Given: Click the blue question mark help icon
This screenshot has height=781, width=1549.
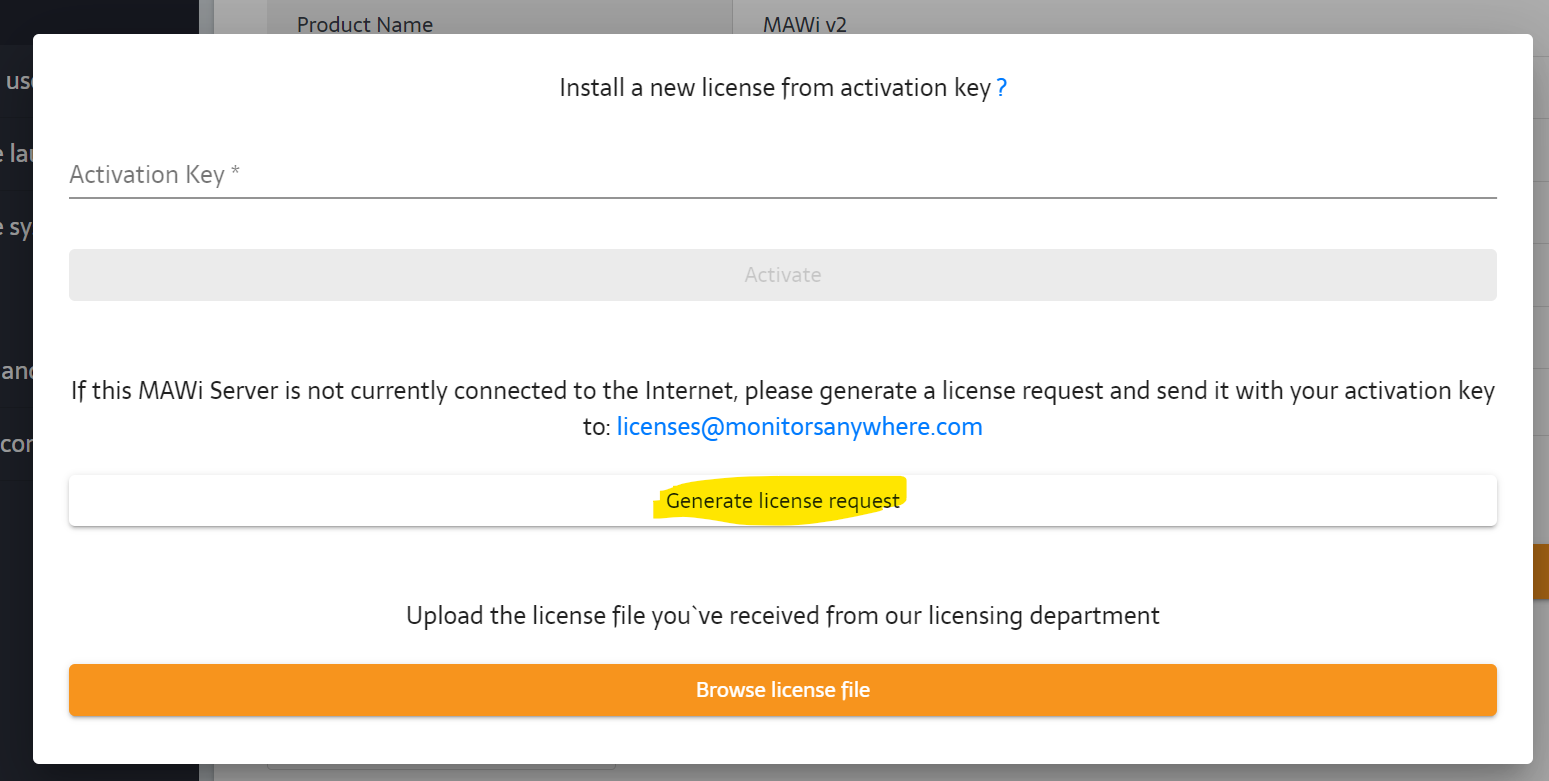Looking at the screenshot, I should click(1001, 88).
